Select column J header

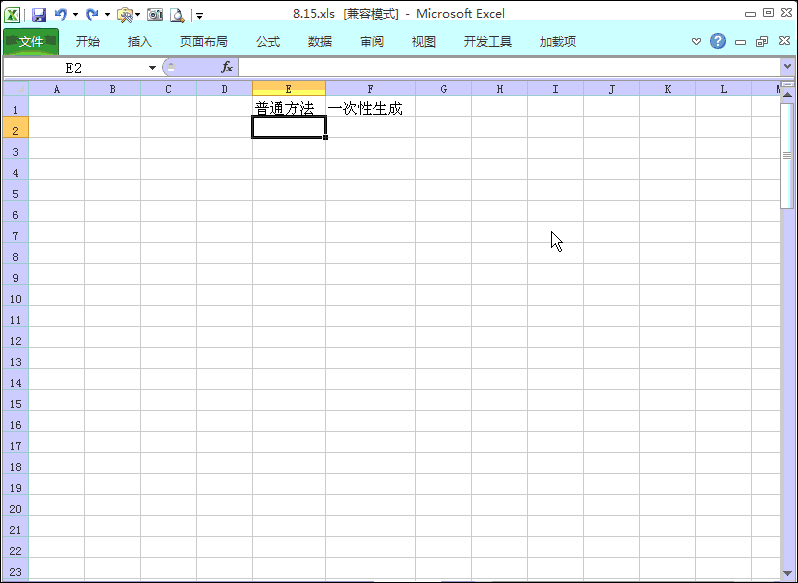tap(612, 89)
